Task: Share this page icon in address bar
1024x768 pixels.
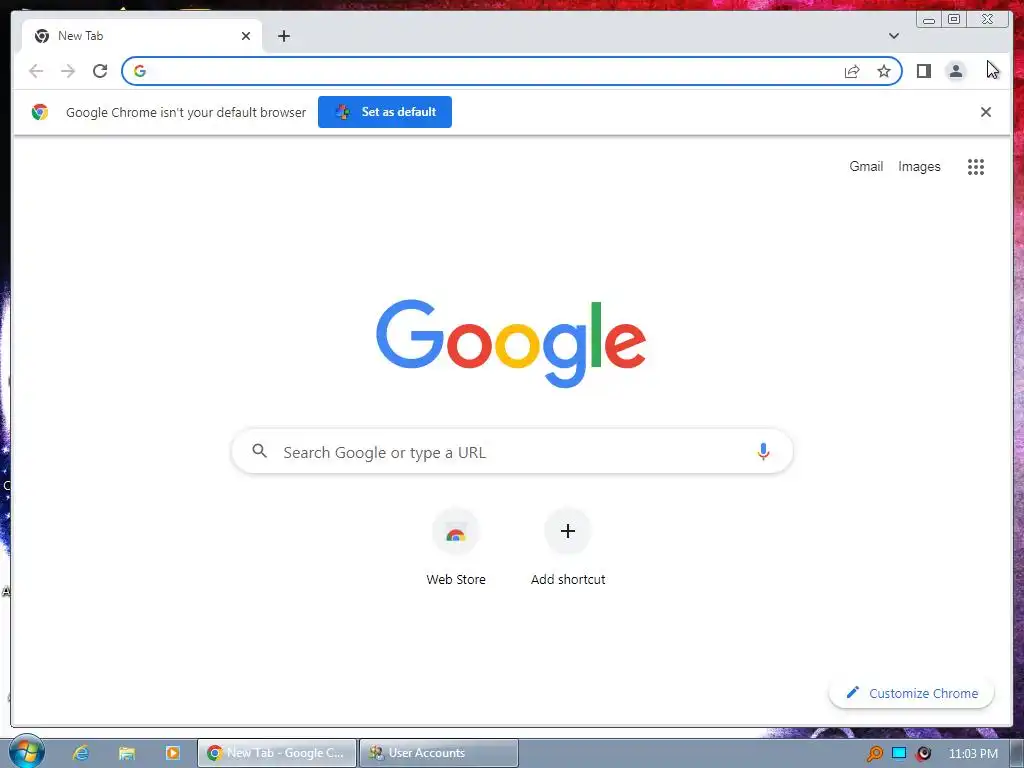Action: tap(852, 71)
